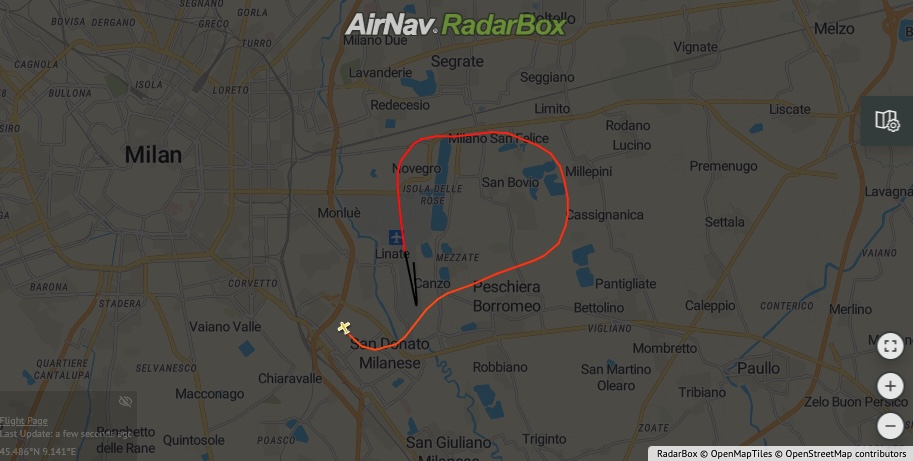The width and height of the screenshot is (913, 461).
Task: Enter fullscreen map view
Action: (x=890, y=346)
